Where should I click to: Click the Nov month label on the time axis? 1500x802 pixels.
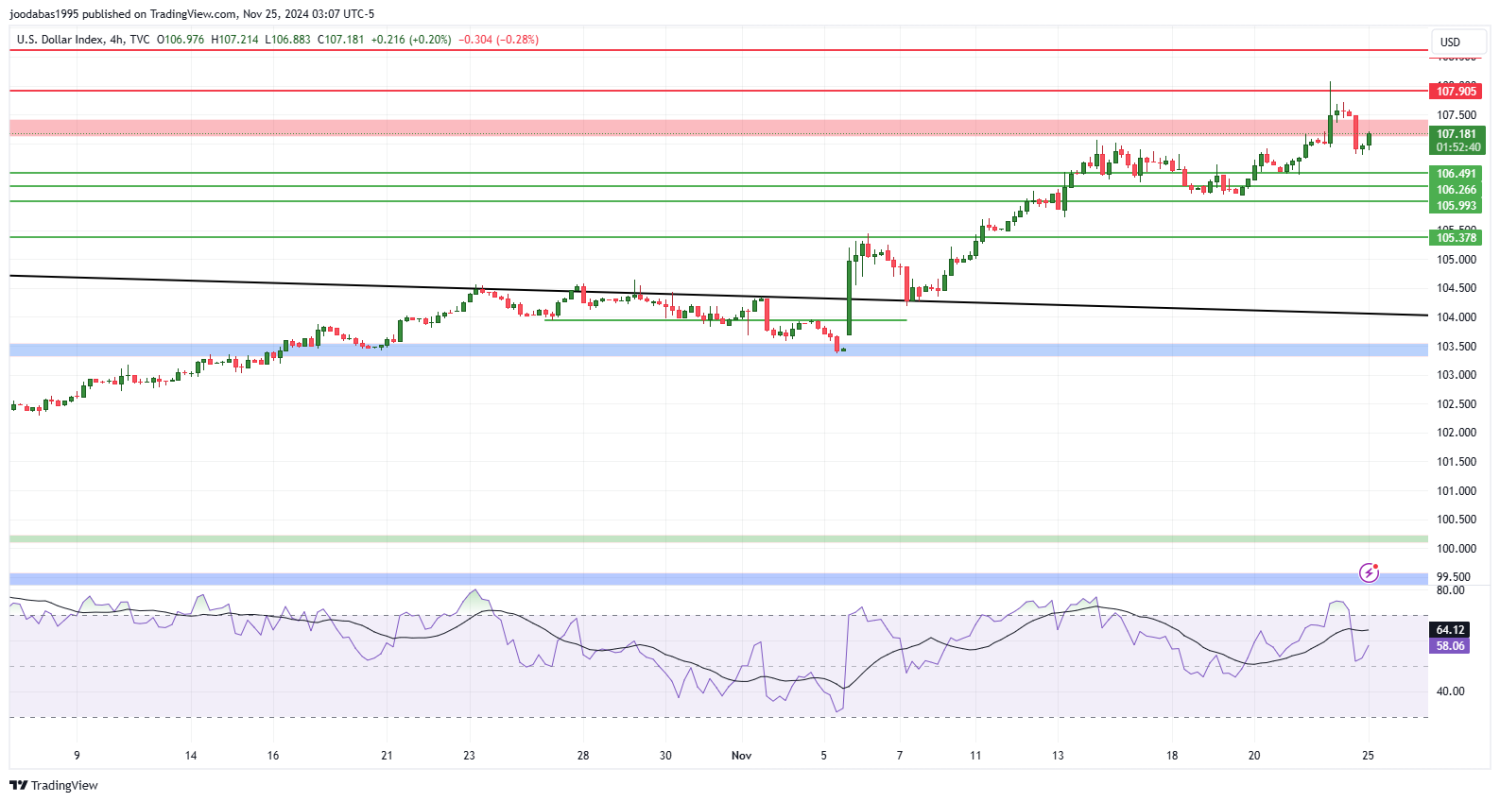(740, 755)
